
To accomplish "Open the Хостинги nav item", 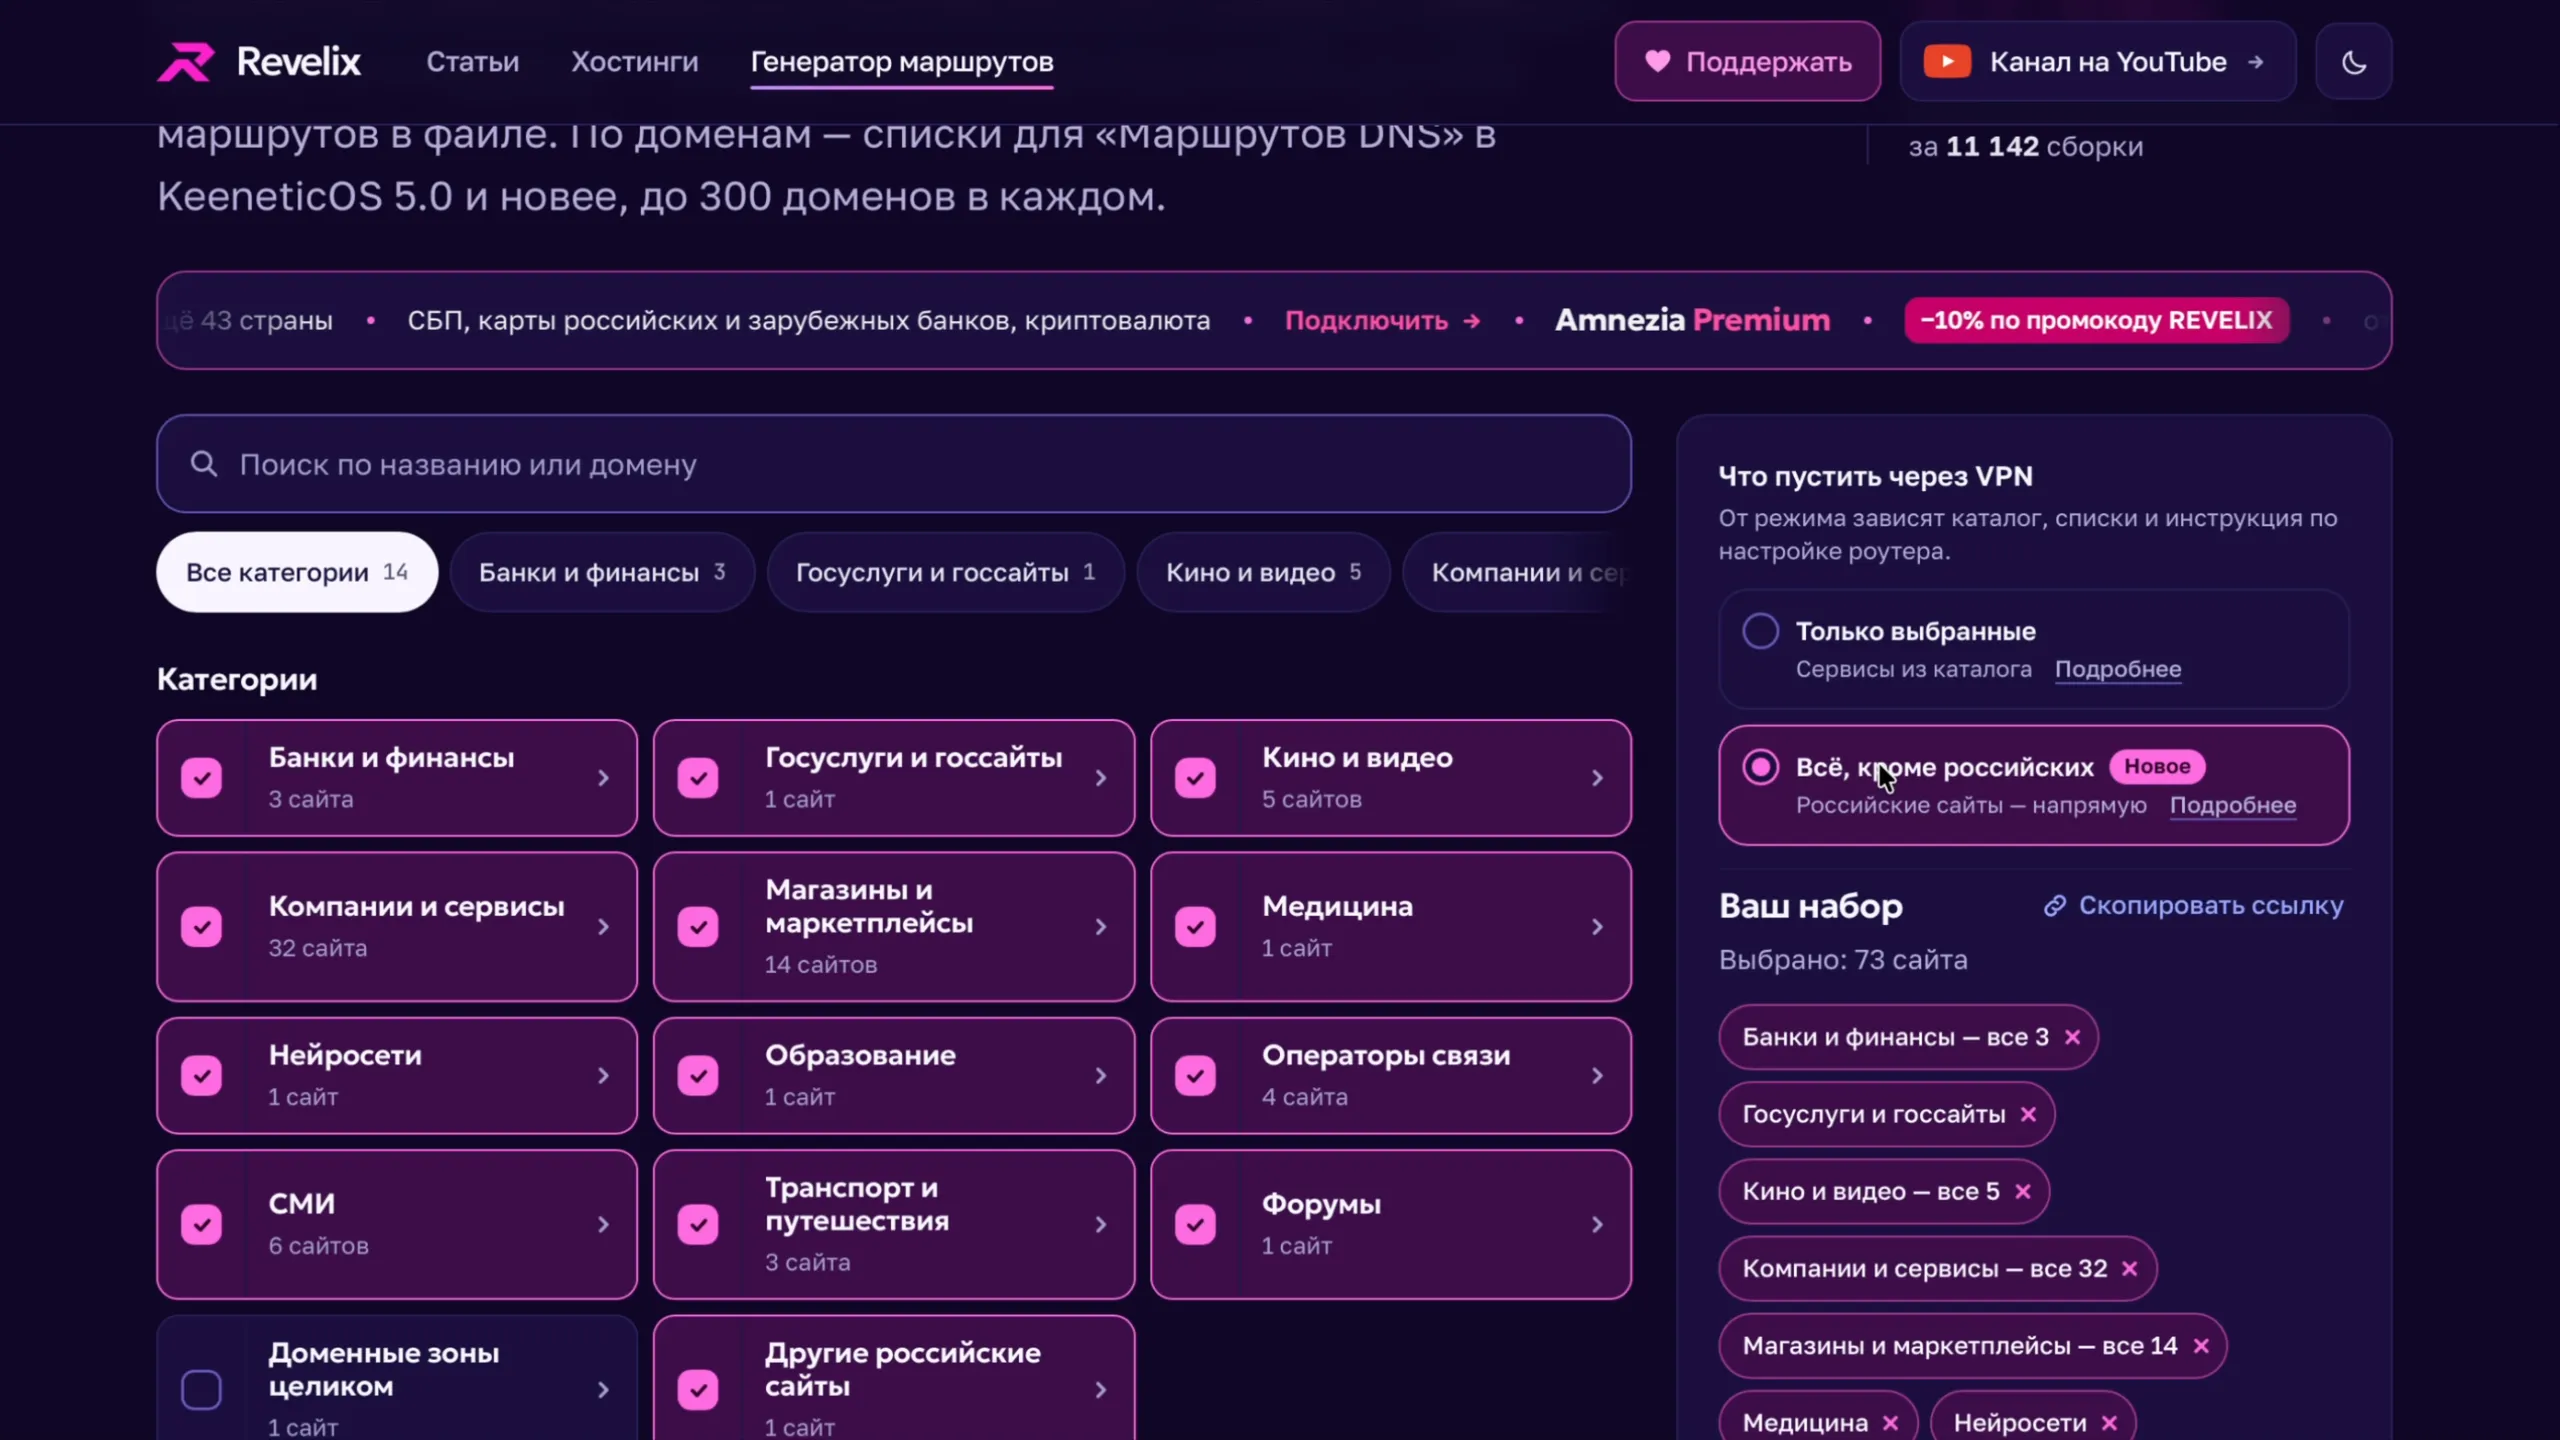I will tap(635, 62).
